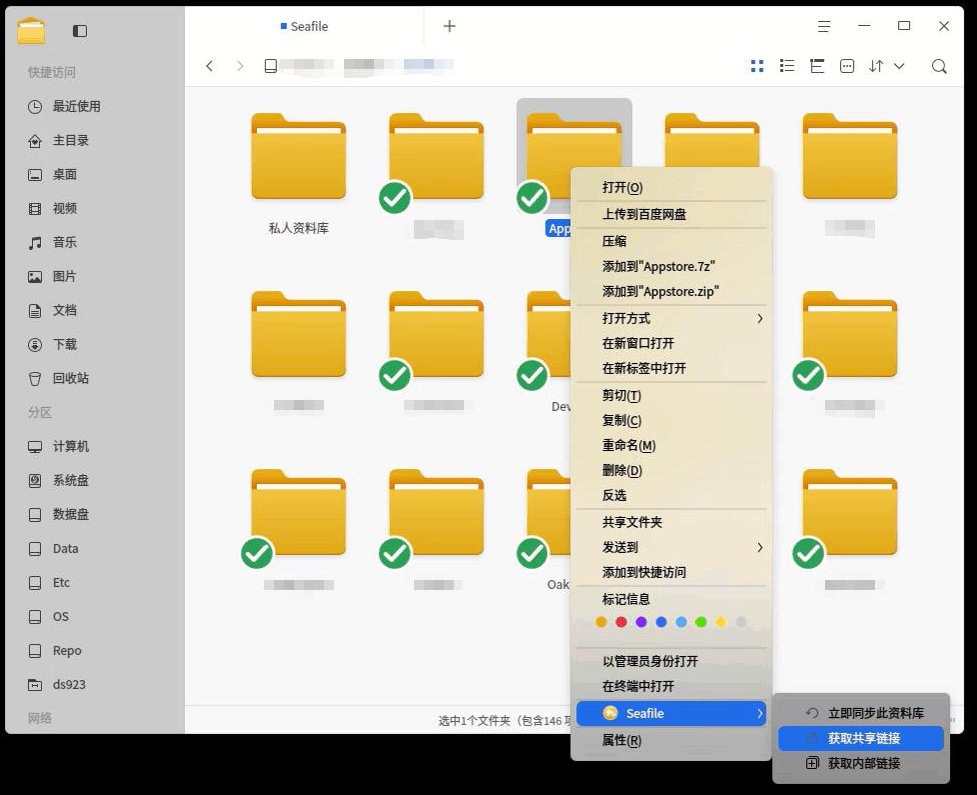977x795 pixels.
Task: Expand the sort dropdown chevron
Action: (x=899, y=66)
